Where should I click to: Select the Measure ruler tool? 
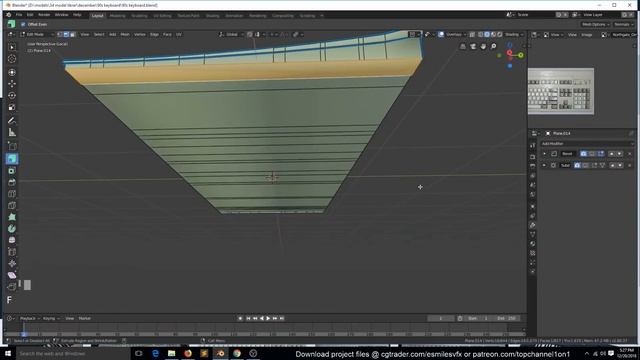(12, 132)
